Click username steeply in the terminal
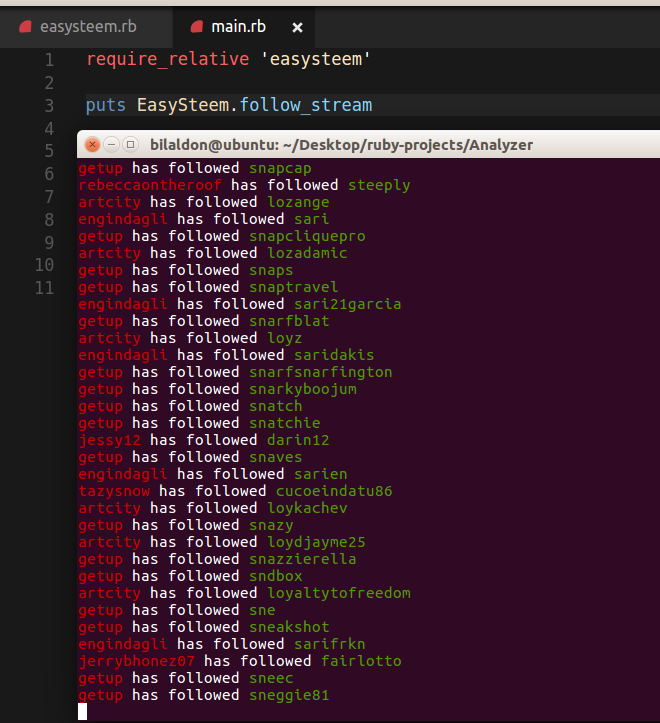This screenshot has height=723, width=660. [x=379, y=185]
